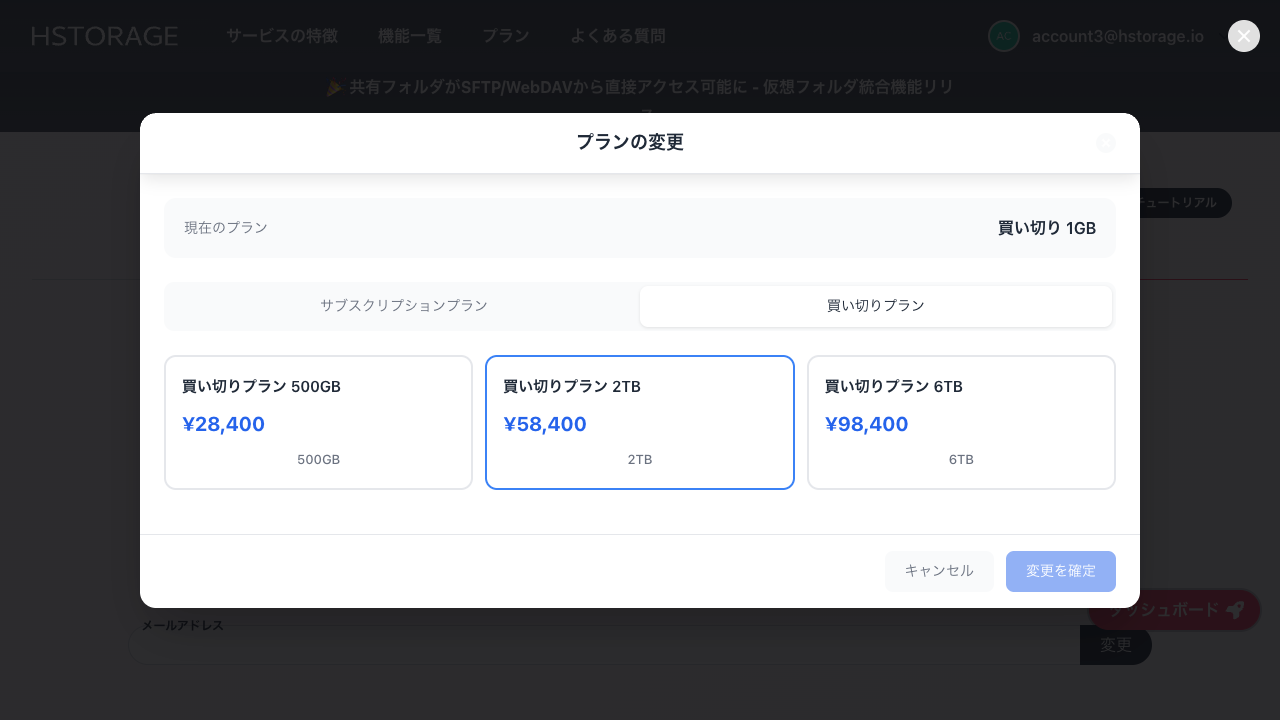Choose the 買い切りプラン 500GB card

point(318,423)
